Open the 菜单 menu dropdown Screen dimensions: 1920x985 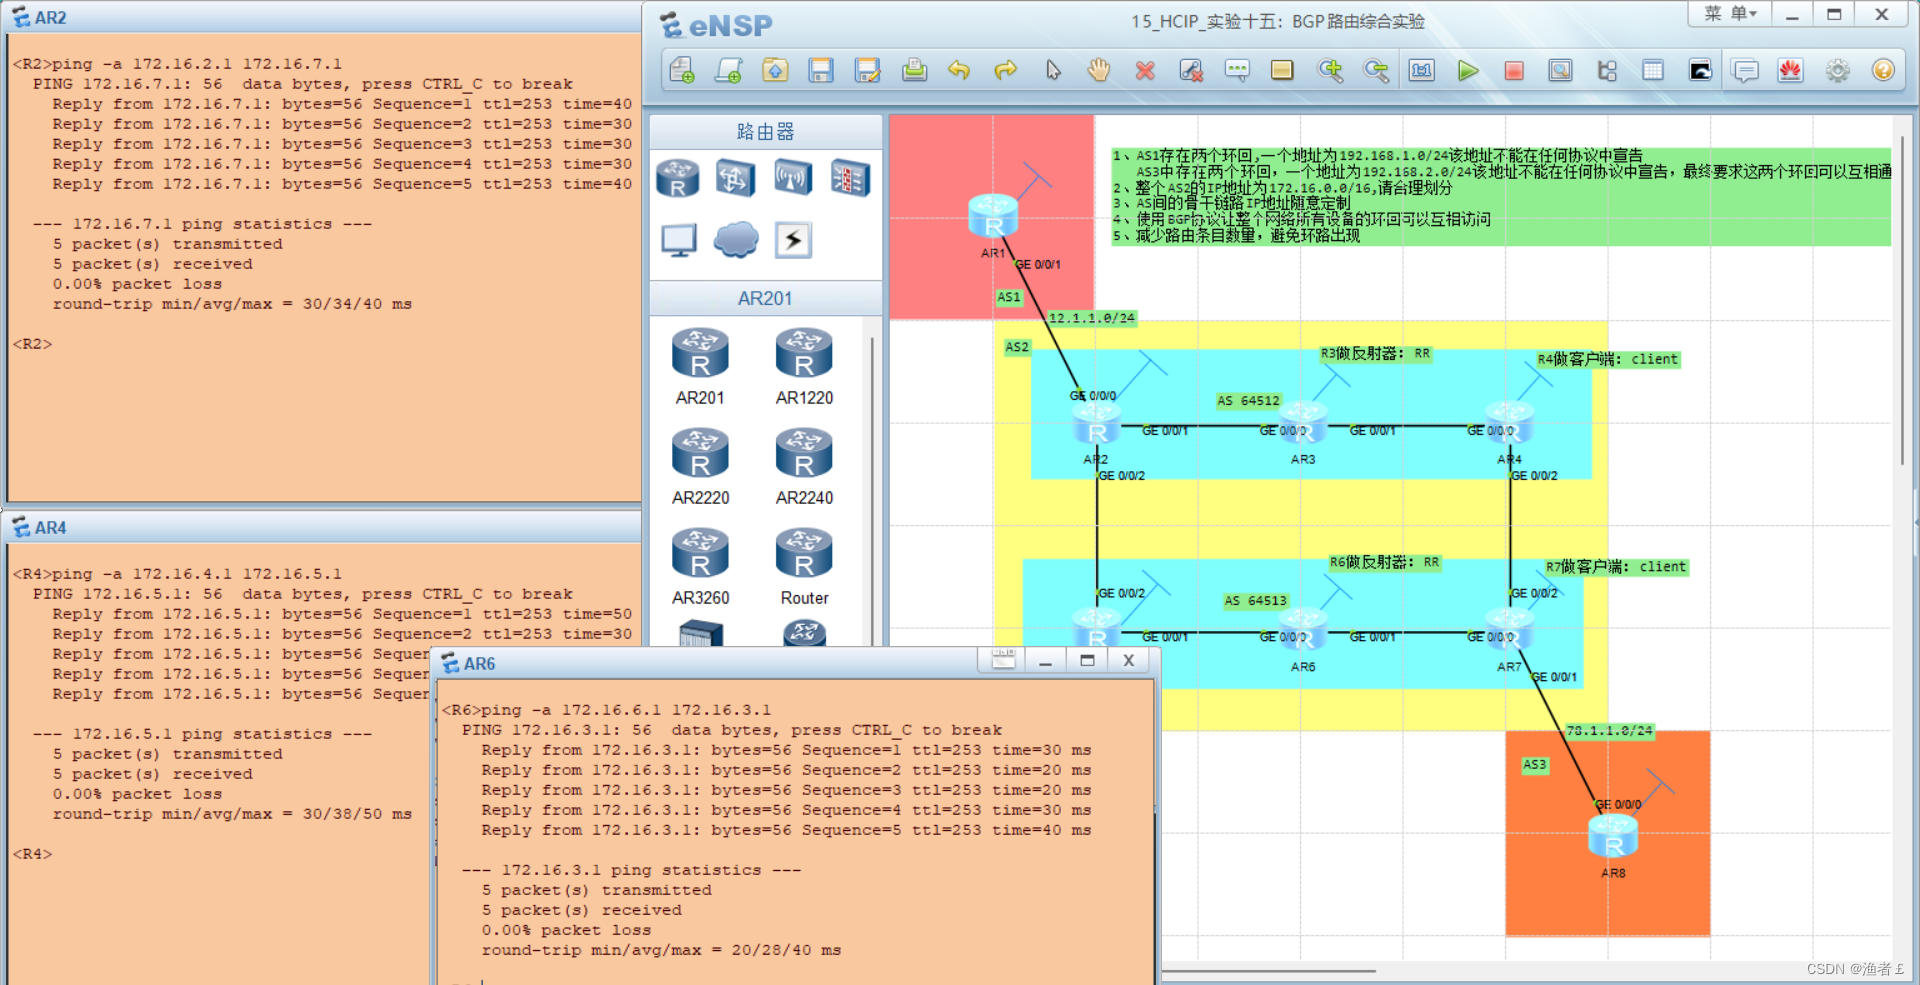(x=1730, y=14)
